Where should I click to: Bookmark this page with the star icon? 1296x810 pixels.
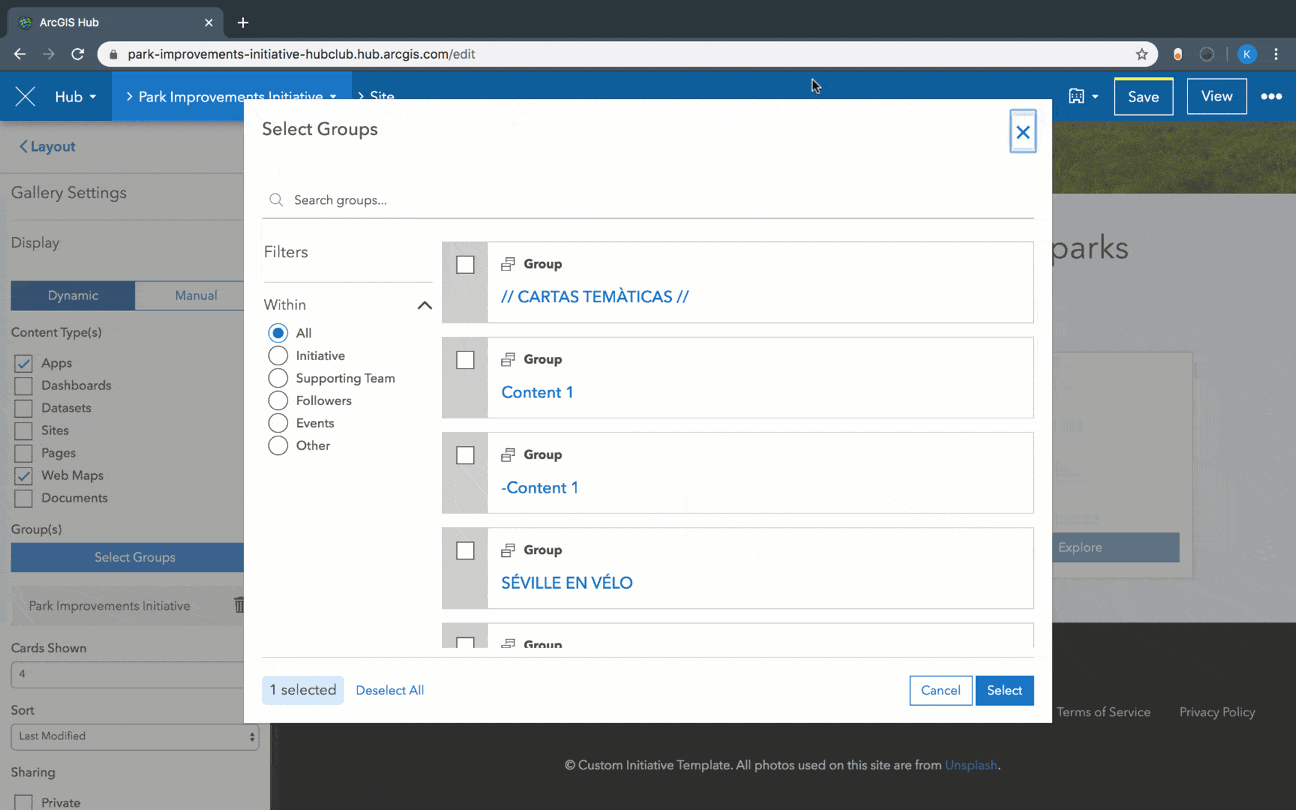1141,54
